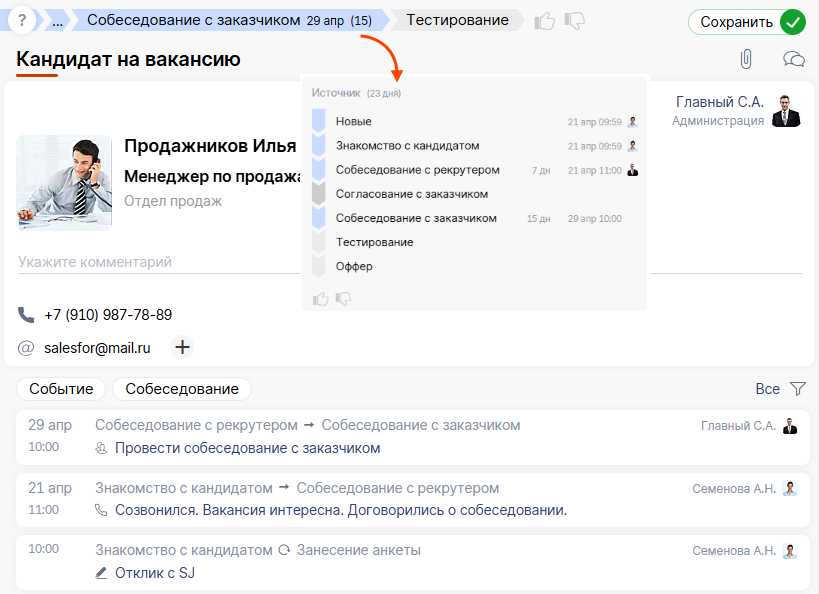Open the funnel filter icon near Все
Viewport: 819px width, 594px height.
point(797,389)
